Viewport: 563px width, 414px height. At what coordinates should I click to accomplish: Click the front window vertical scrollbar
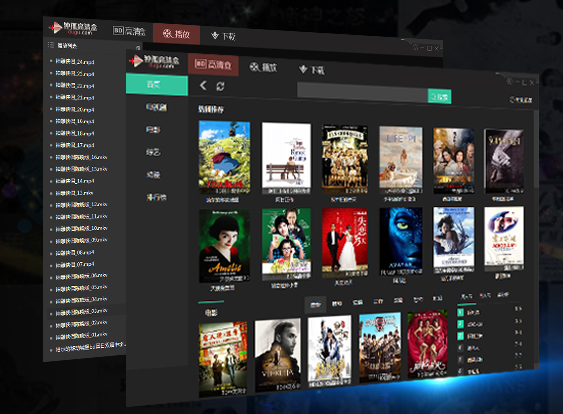536,149
